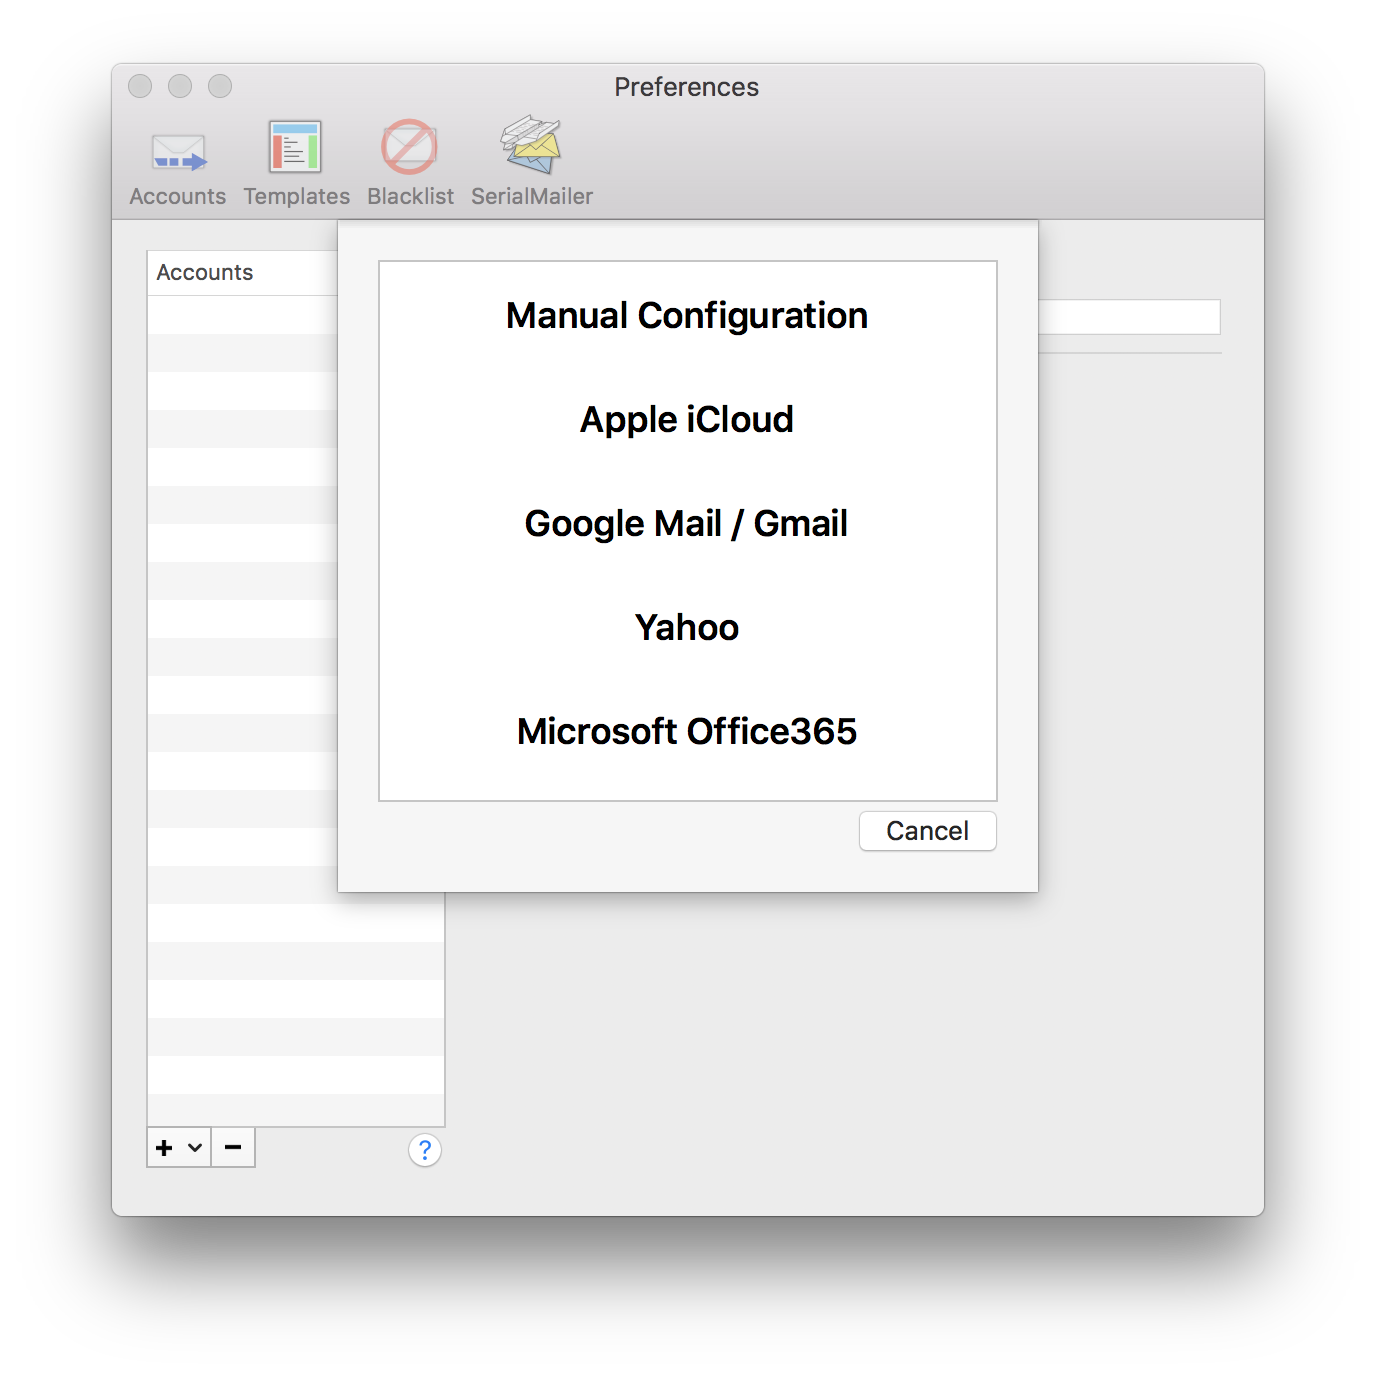Click the minus remove account button
Screen dimensions: 1376x1376
(x=233, y=1148)
